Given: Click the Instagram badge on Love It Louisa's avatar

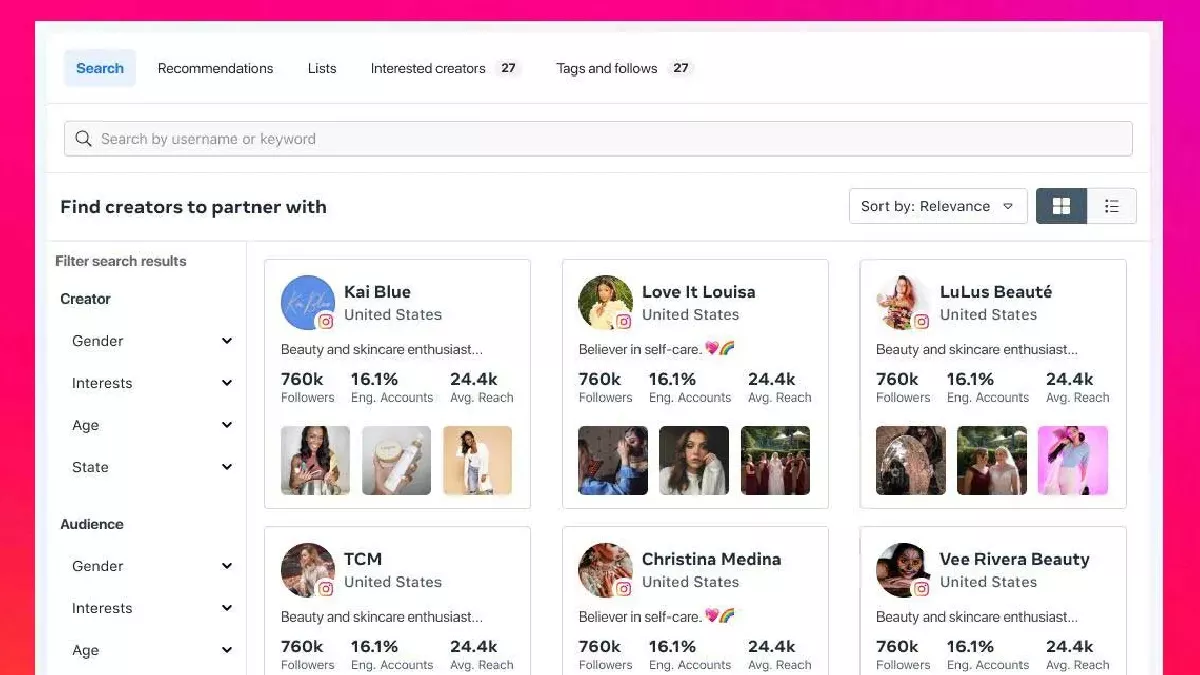Looking at the screenshot, I should (623, 322).
